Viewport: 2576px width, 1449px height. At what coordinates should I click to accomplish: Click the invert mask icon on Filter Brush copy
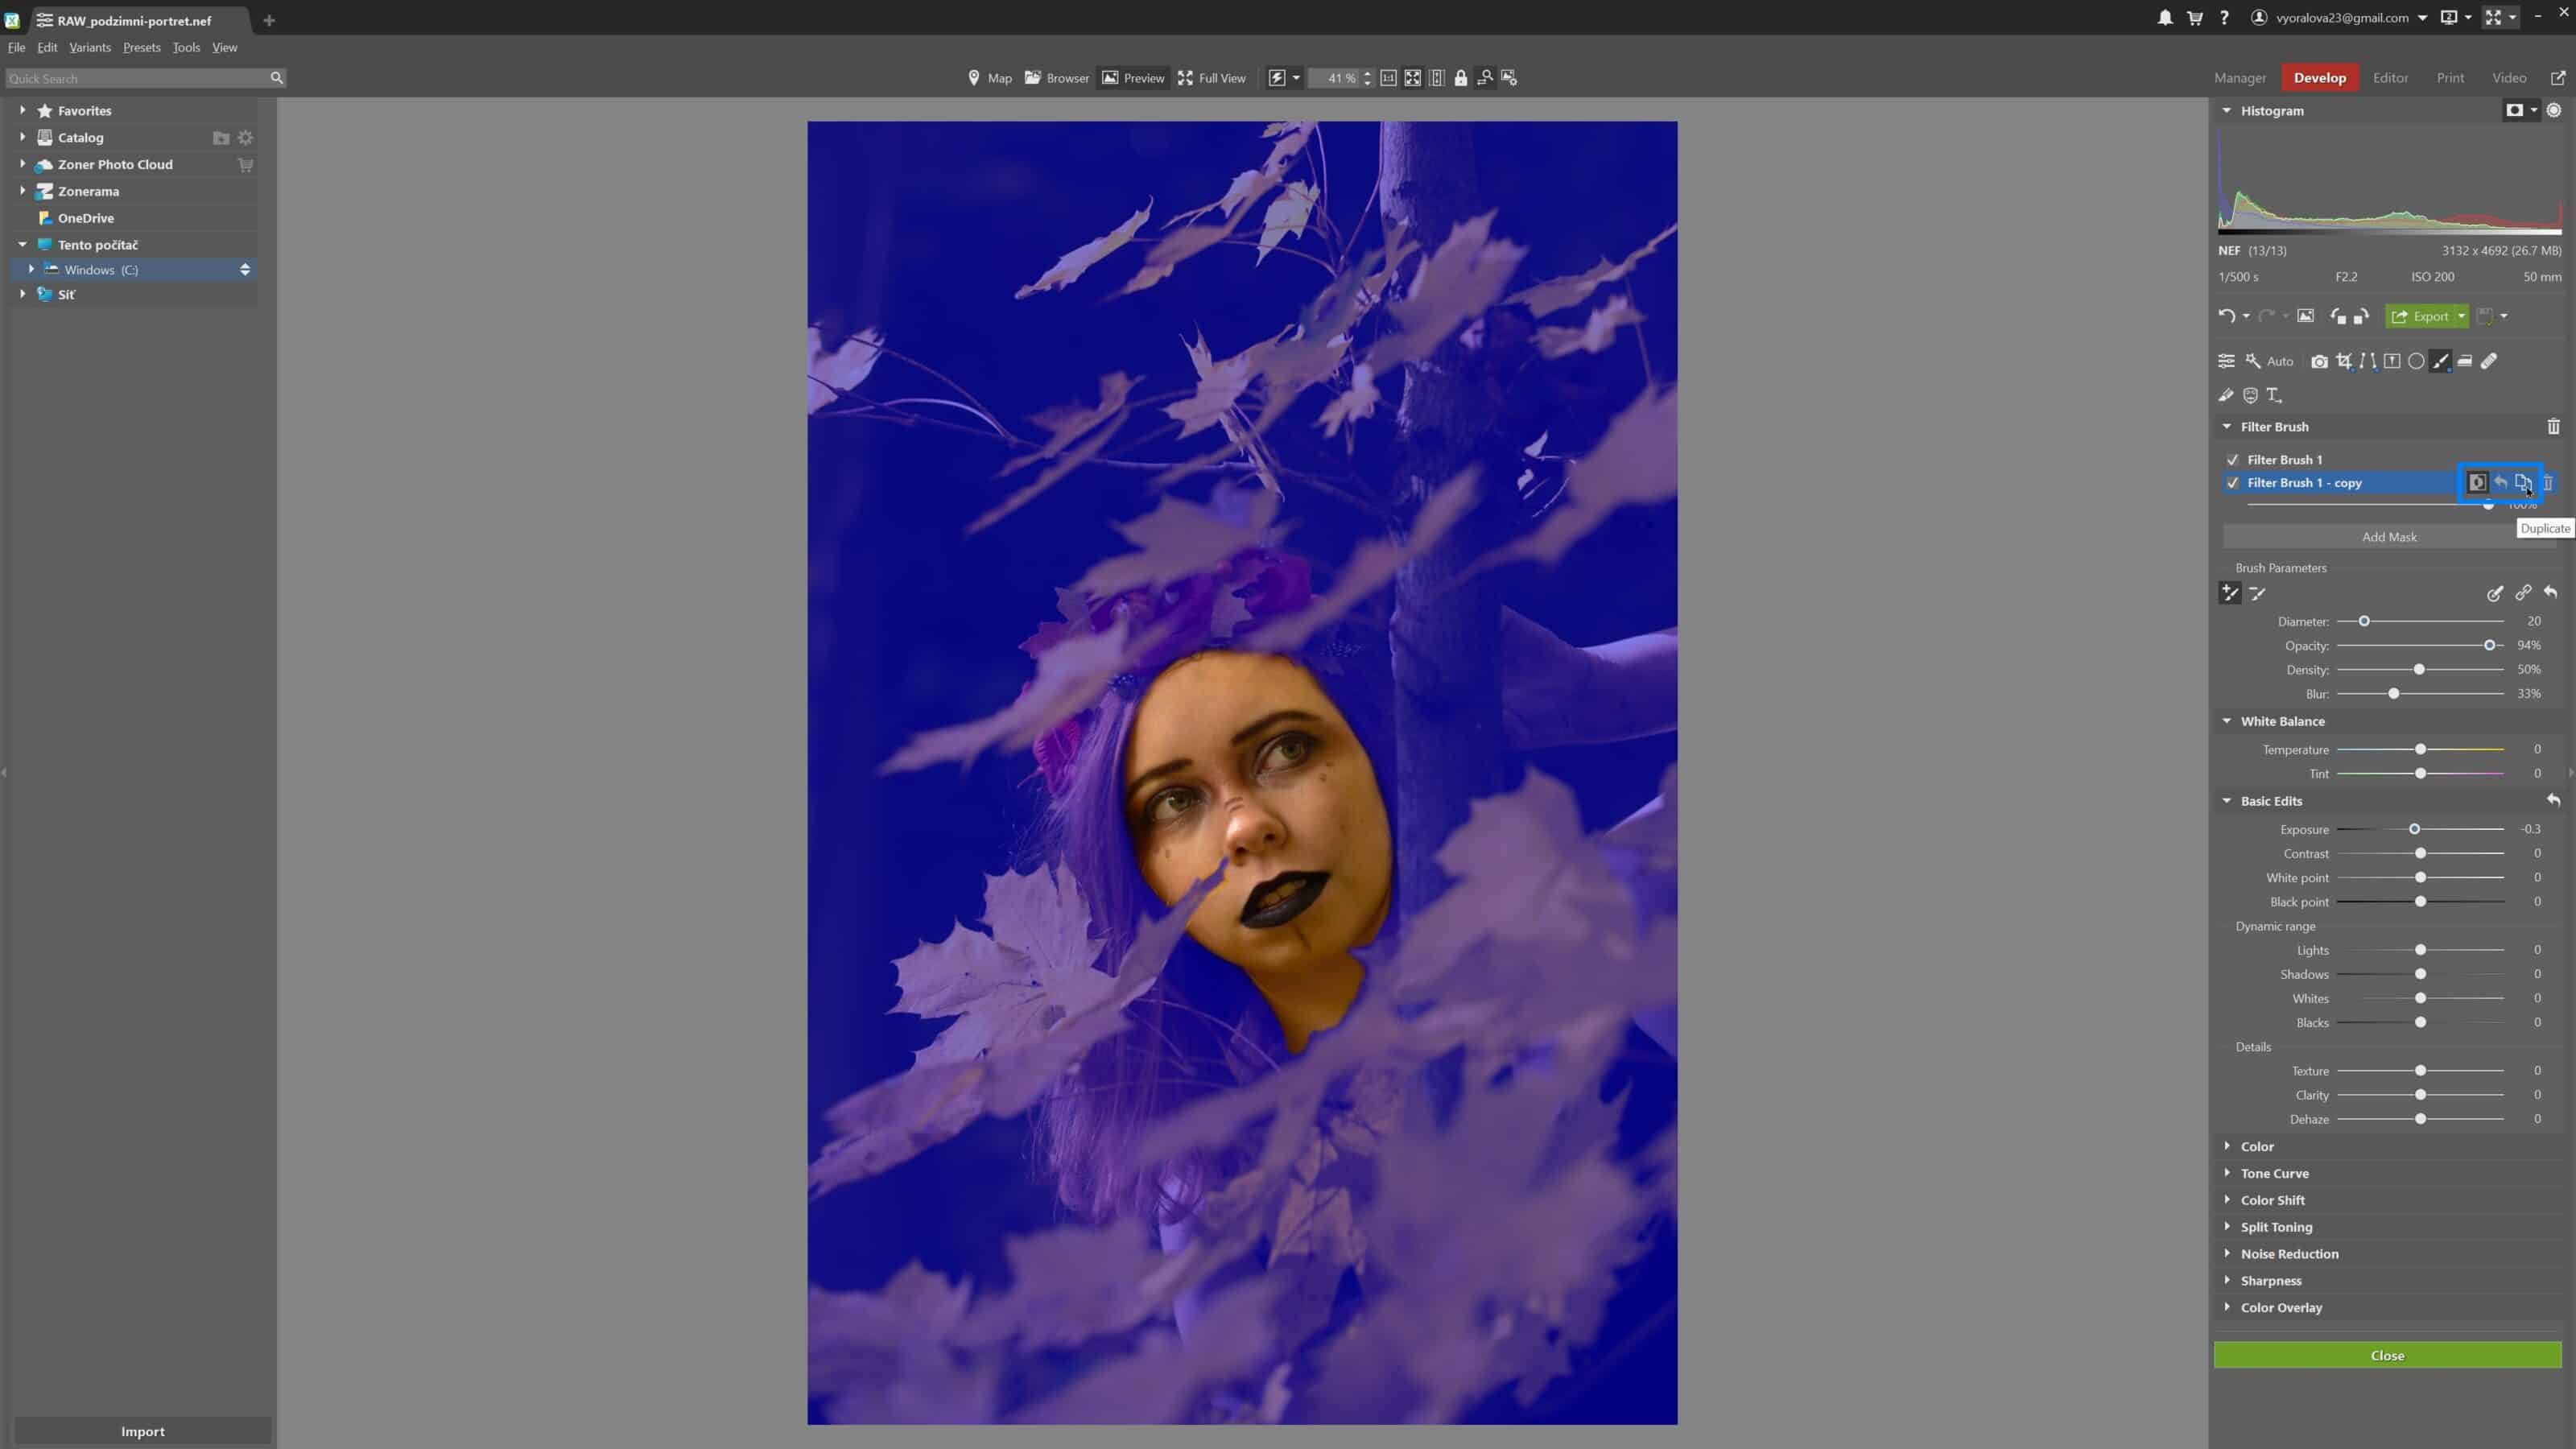coord(2477,483)
